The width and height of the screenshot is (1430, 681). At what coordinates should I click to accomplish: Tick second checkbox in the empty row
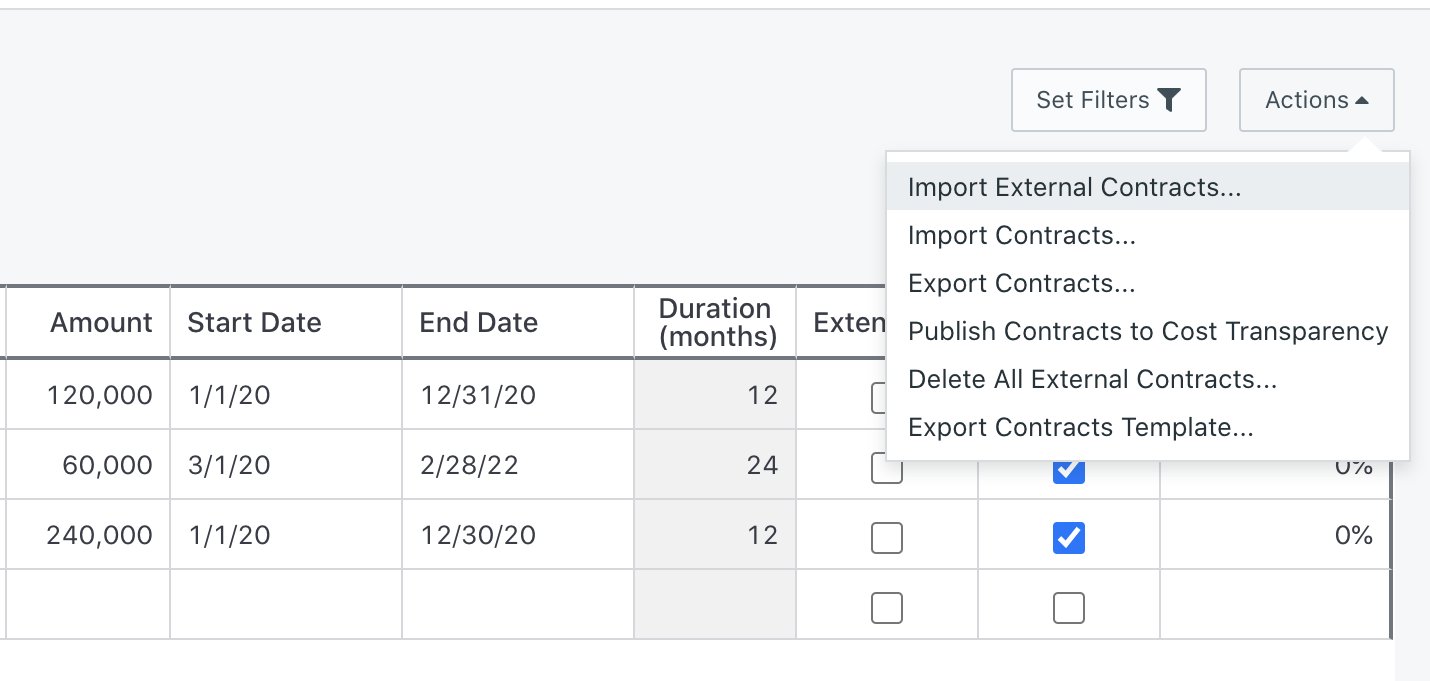point(1069,608)
